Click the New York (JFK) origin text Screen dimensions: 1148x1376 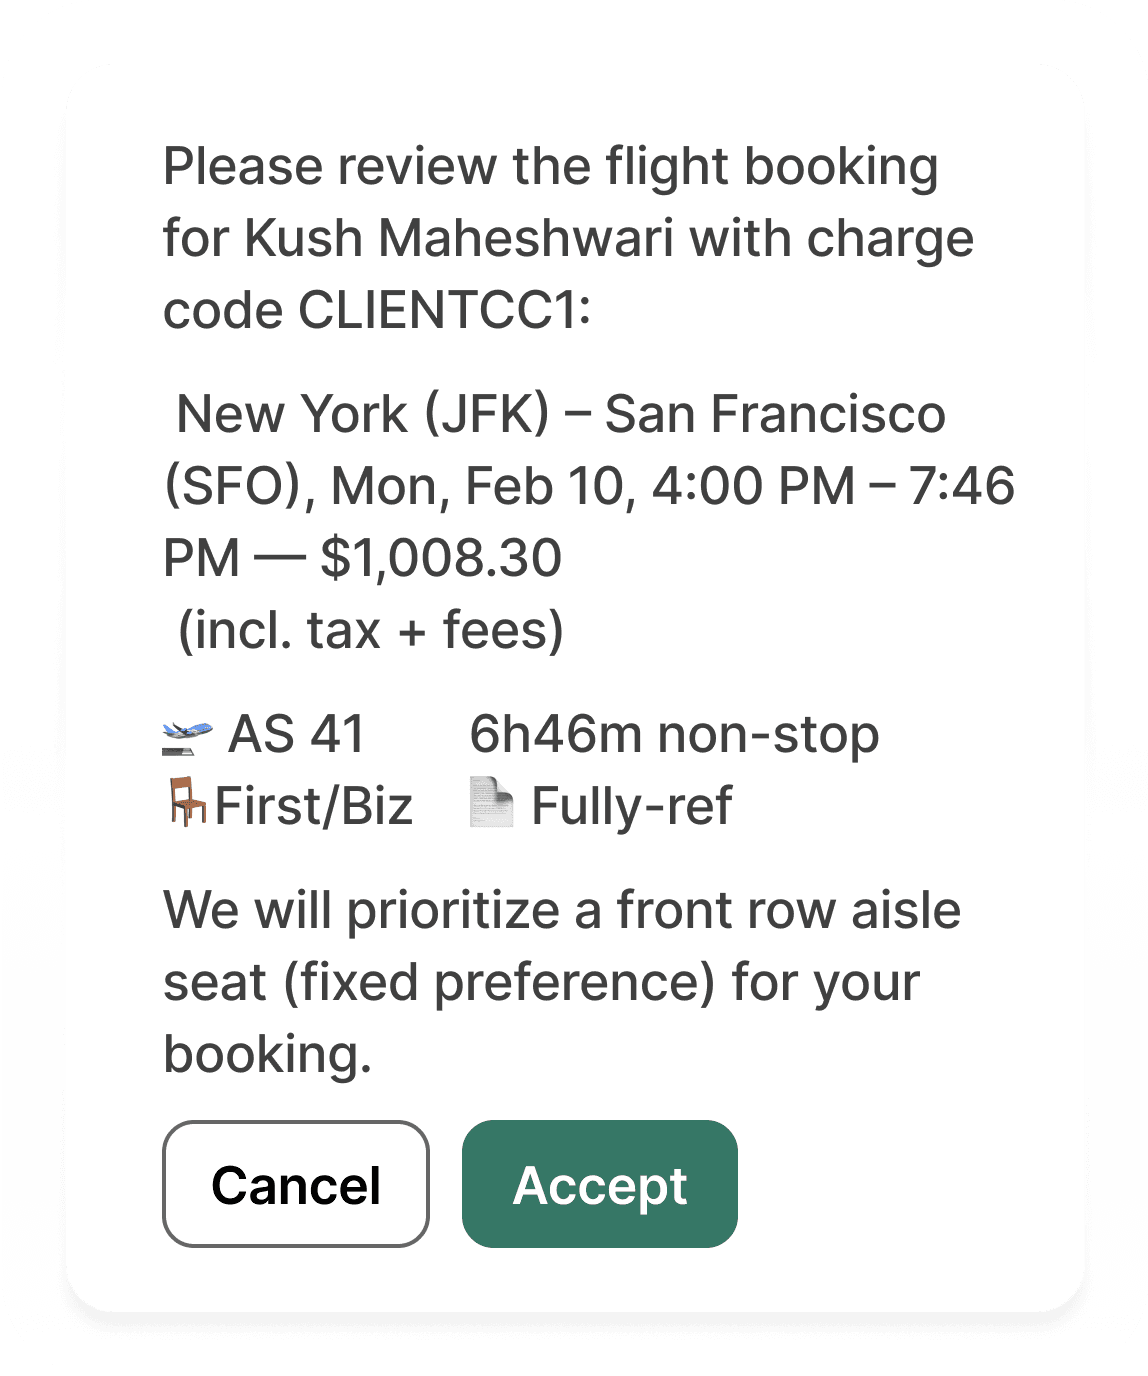tap(363, 414)
